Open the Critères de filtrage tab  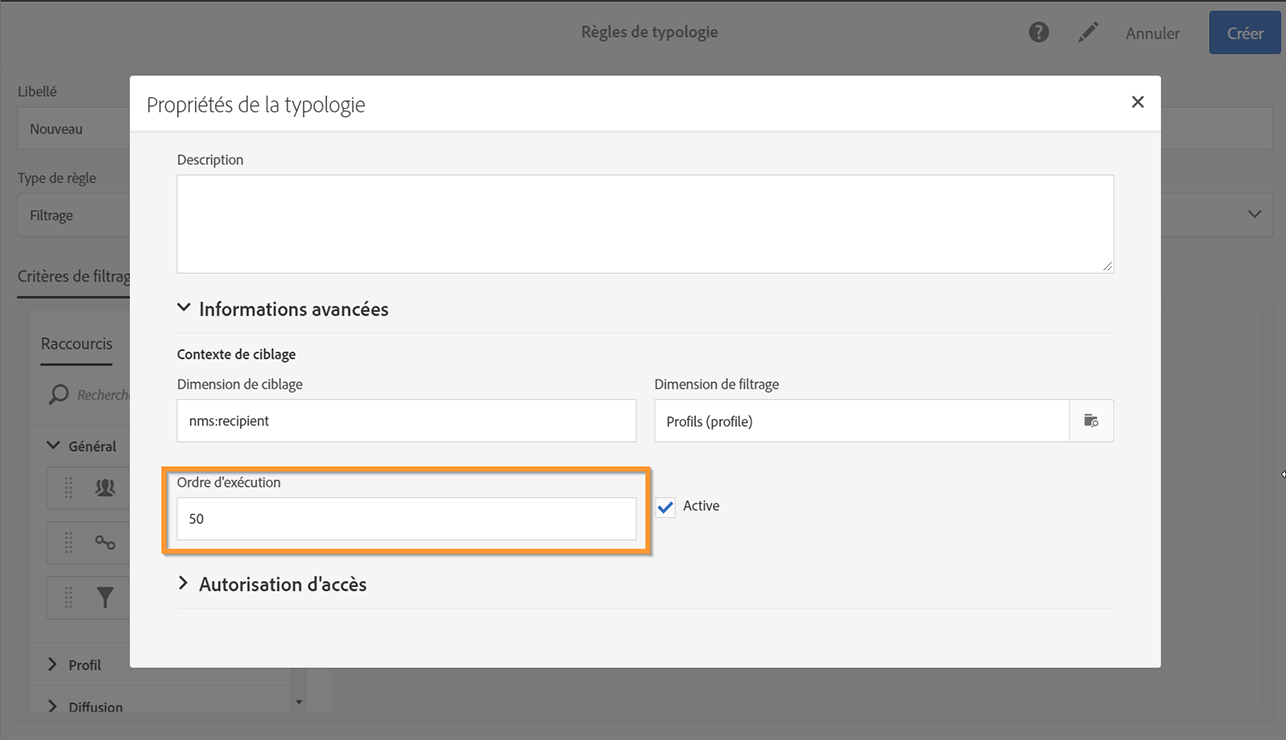(74, 276)
